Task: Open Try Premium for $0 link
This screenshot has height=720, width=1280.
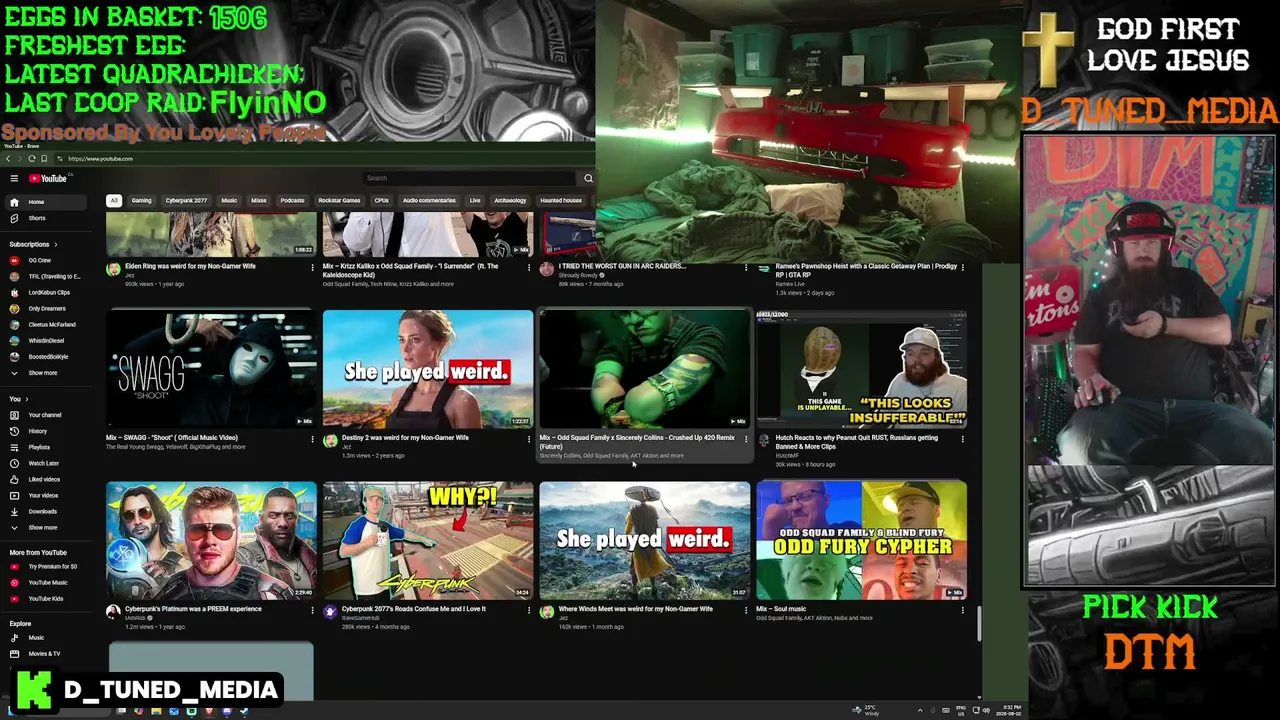Action: (x=46, y=566)
